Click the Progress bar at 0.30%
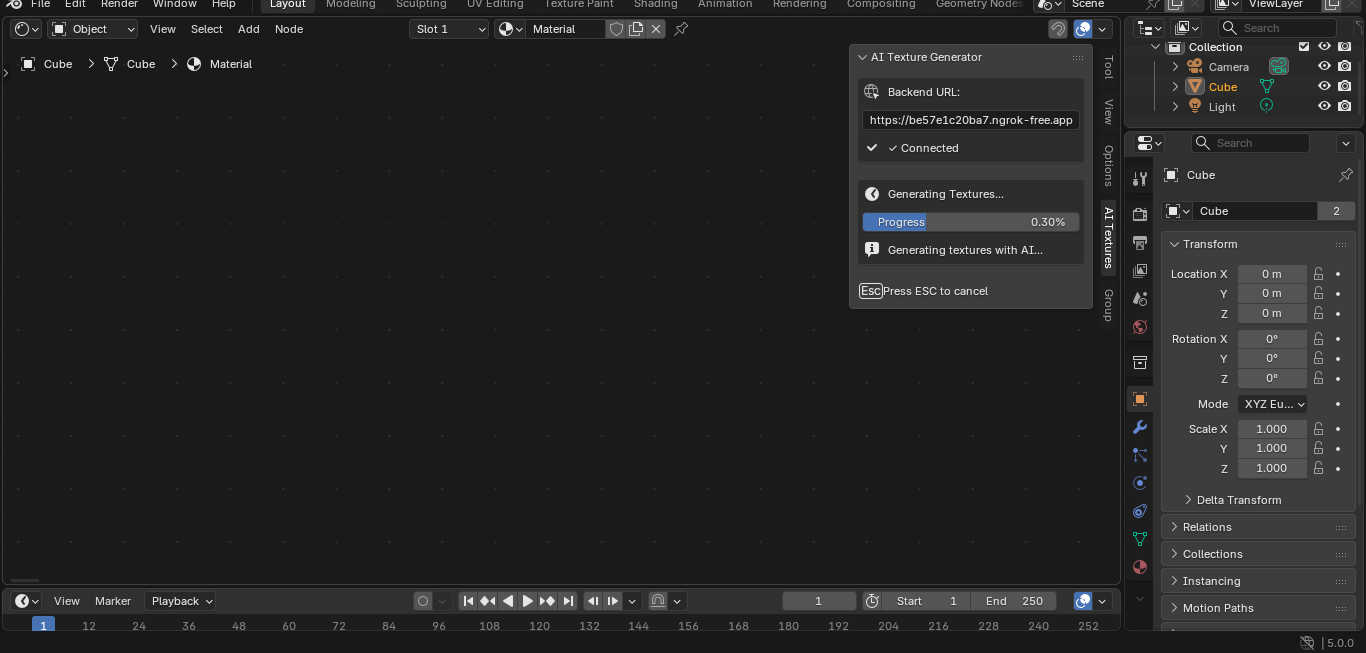The width and height of the screenshot is (1366, 653). (x=971, y=222)
